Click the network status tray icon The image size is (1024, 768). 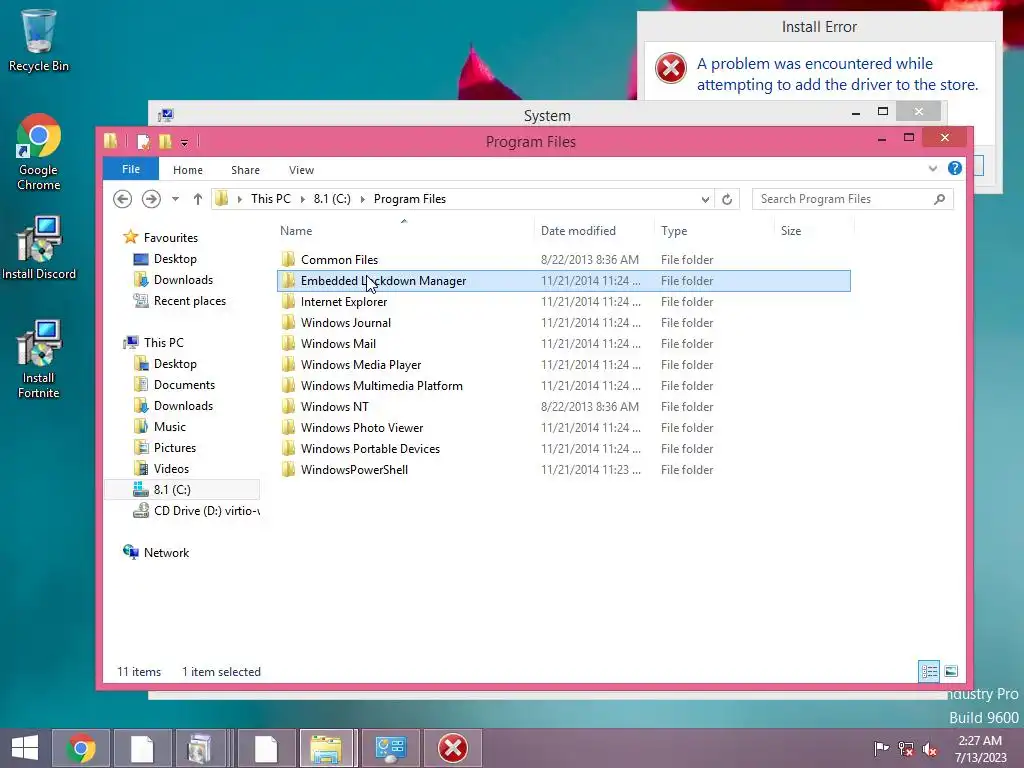pyautogui.click(x=906, y=748)
